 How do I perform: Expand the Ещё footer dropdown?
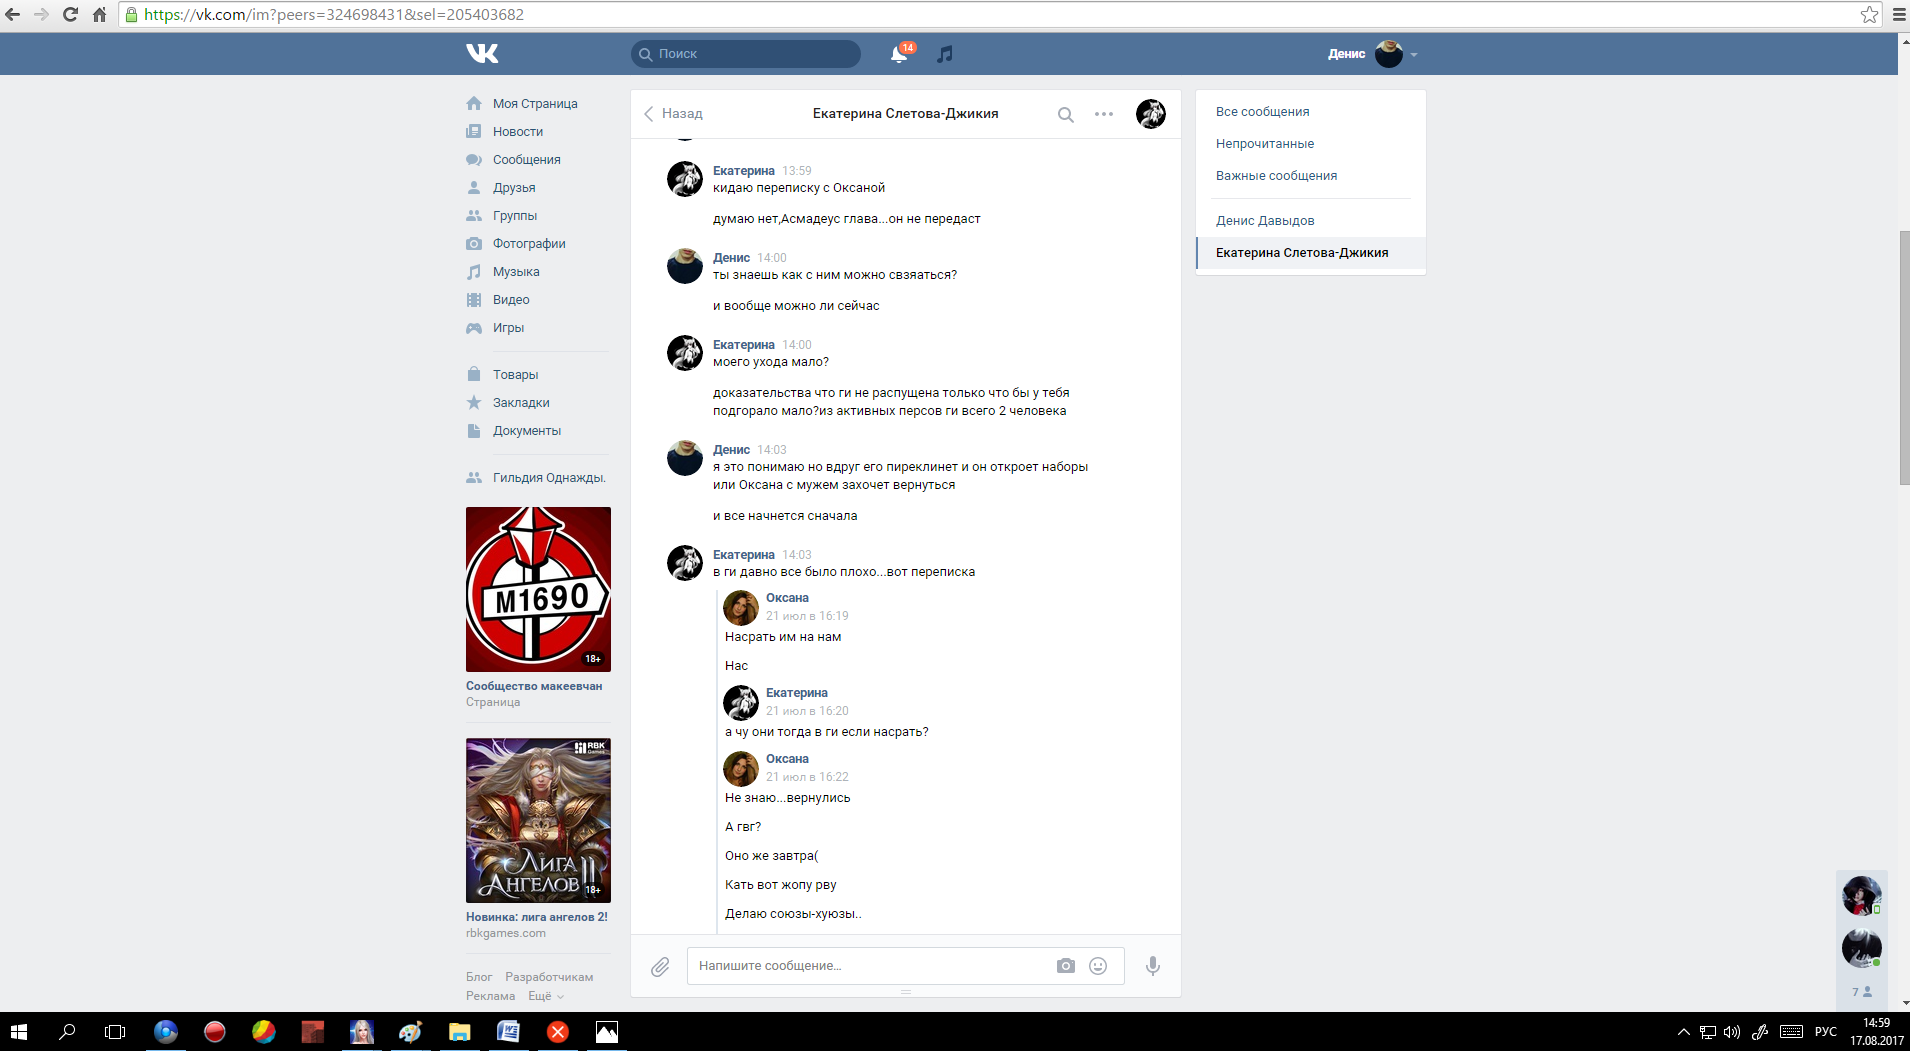(545, 996)
